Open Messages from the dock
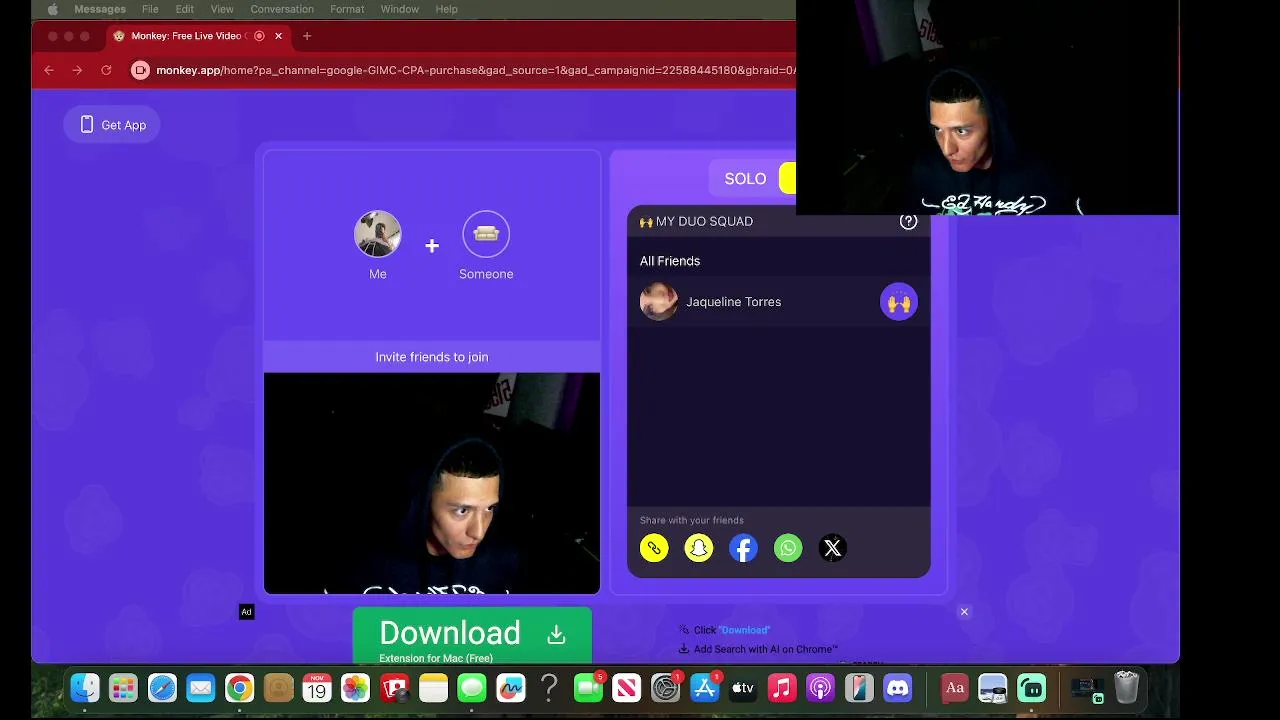 click(472, 688)
